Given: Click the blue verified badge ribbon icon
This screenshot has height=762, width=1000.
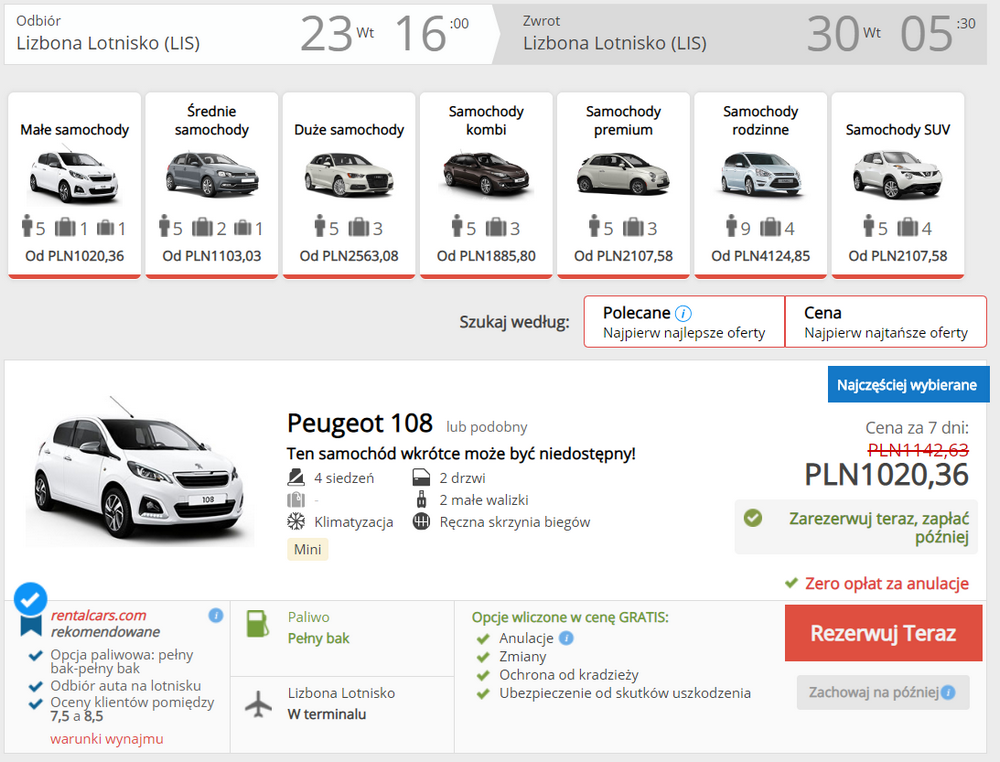Looking at the screenshot, I should click(x=30, y=608).
